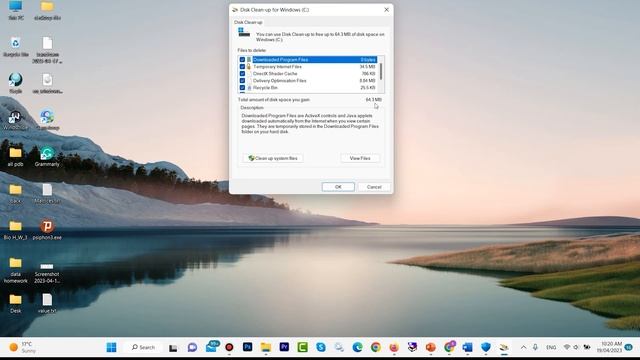Open the all pdb folder

tap(16, 157)
